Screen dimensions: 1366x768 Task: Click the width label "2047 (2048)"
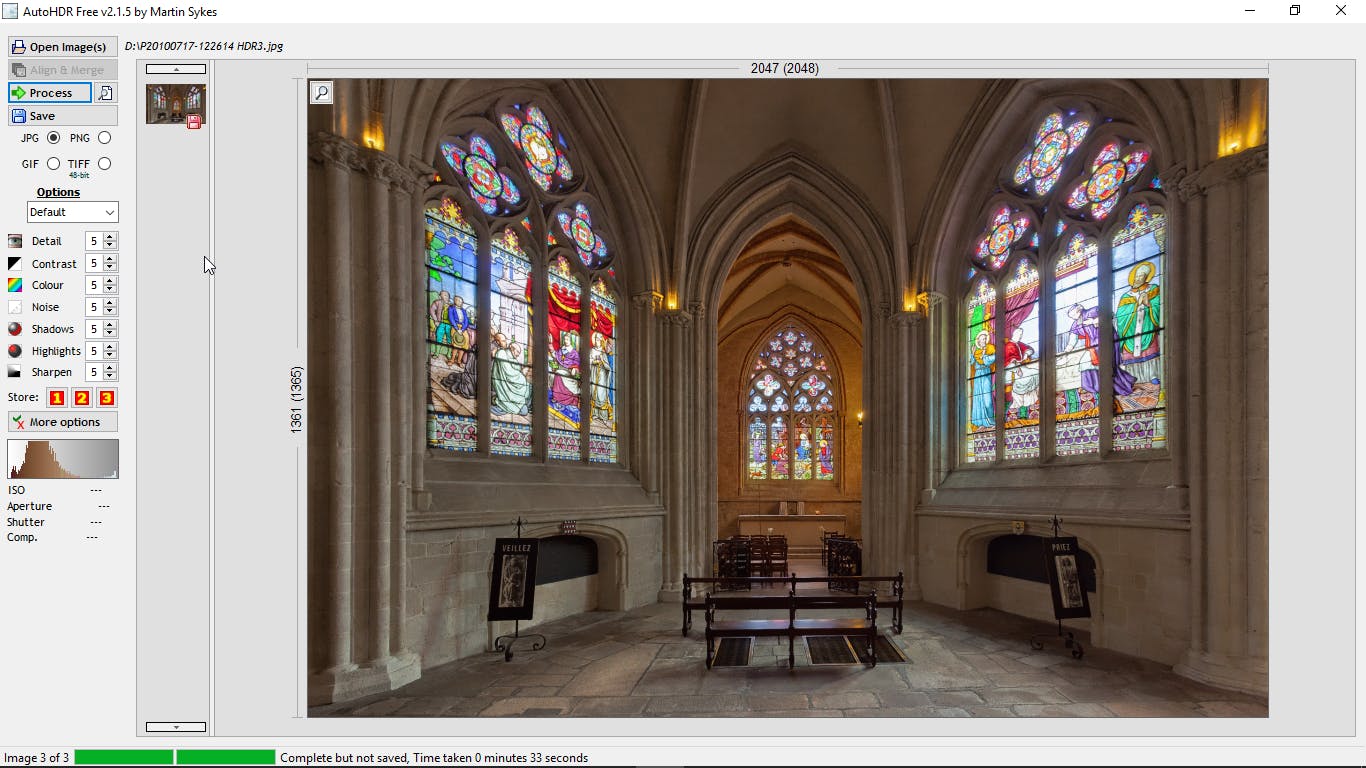coord(785,69)
